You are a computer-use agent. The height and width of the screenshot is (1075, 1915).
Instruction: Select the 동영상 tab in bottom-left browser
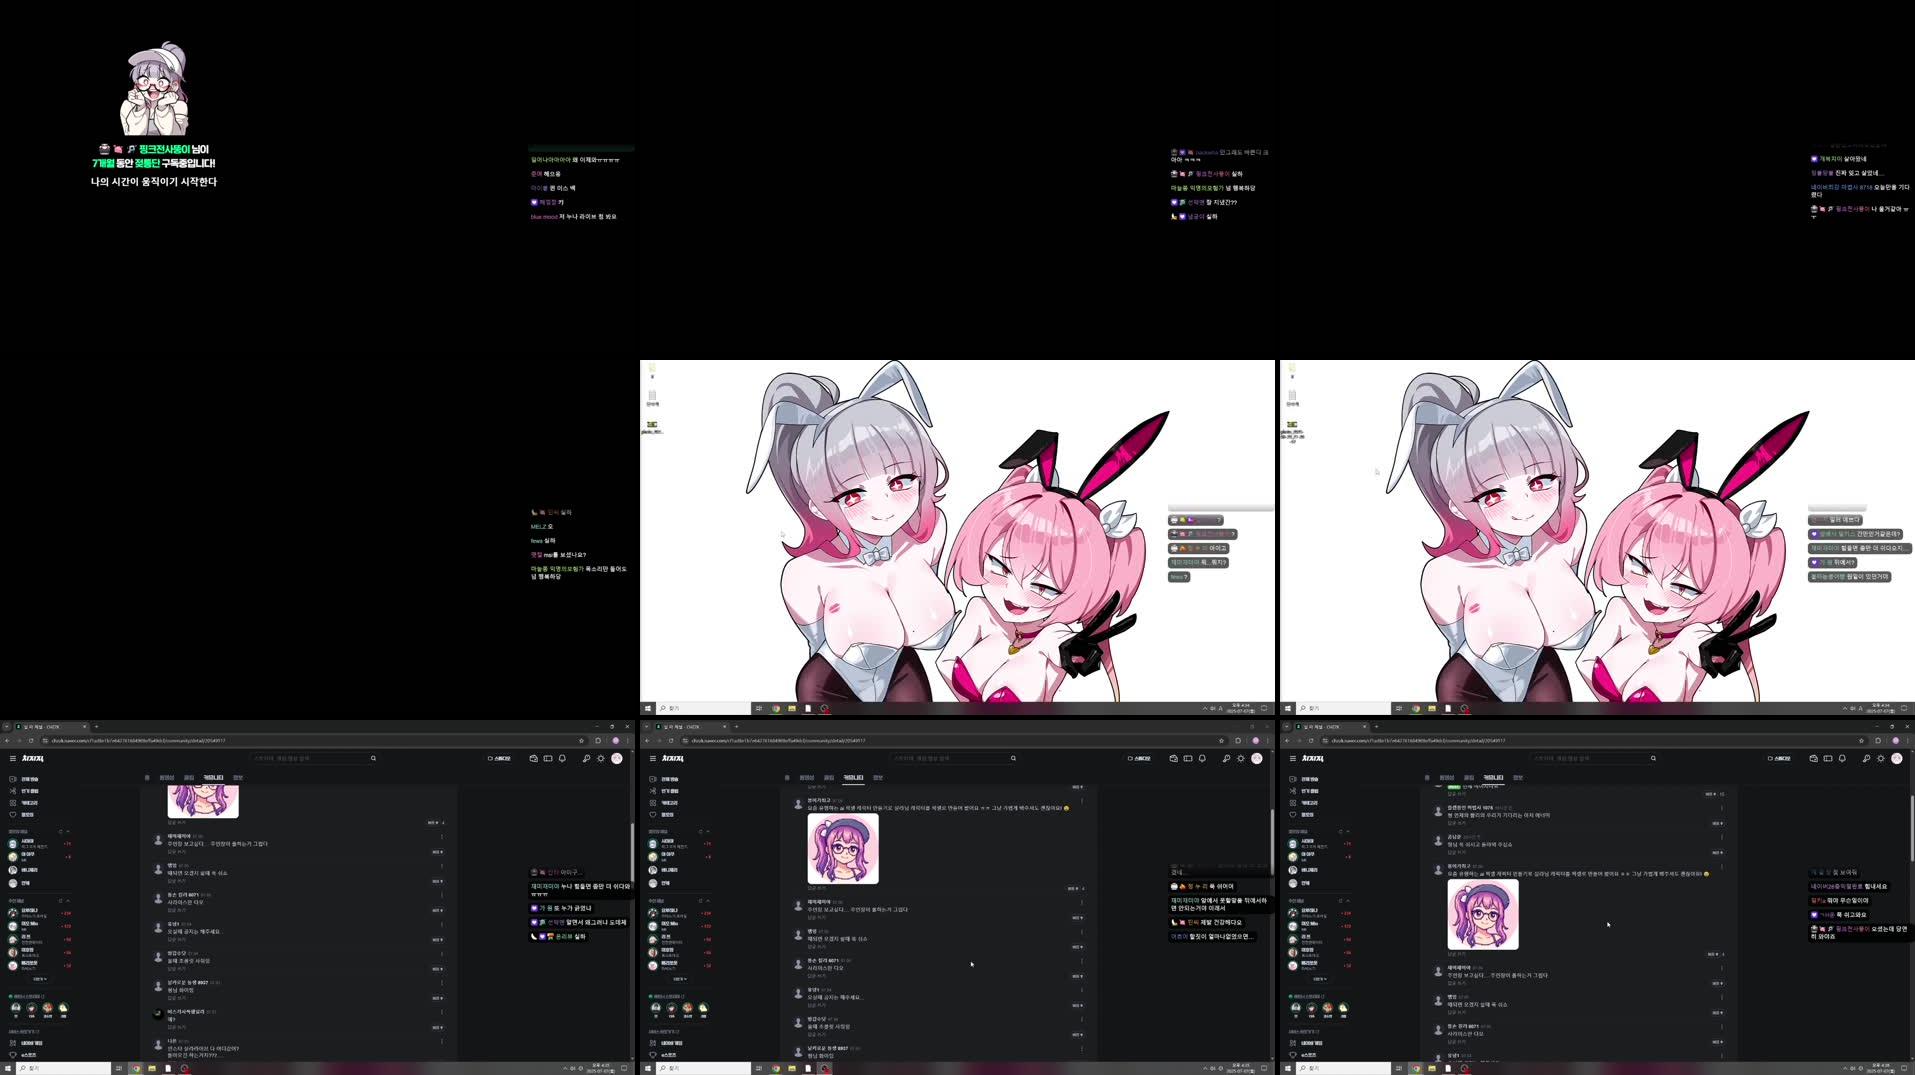point(167,777)
